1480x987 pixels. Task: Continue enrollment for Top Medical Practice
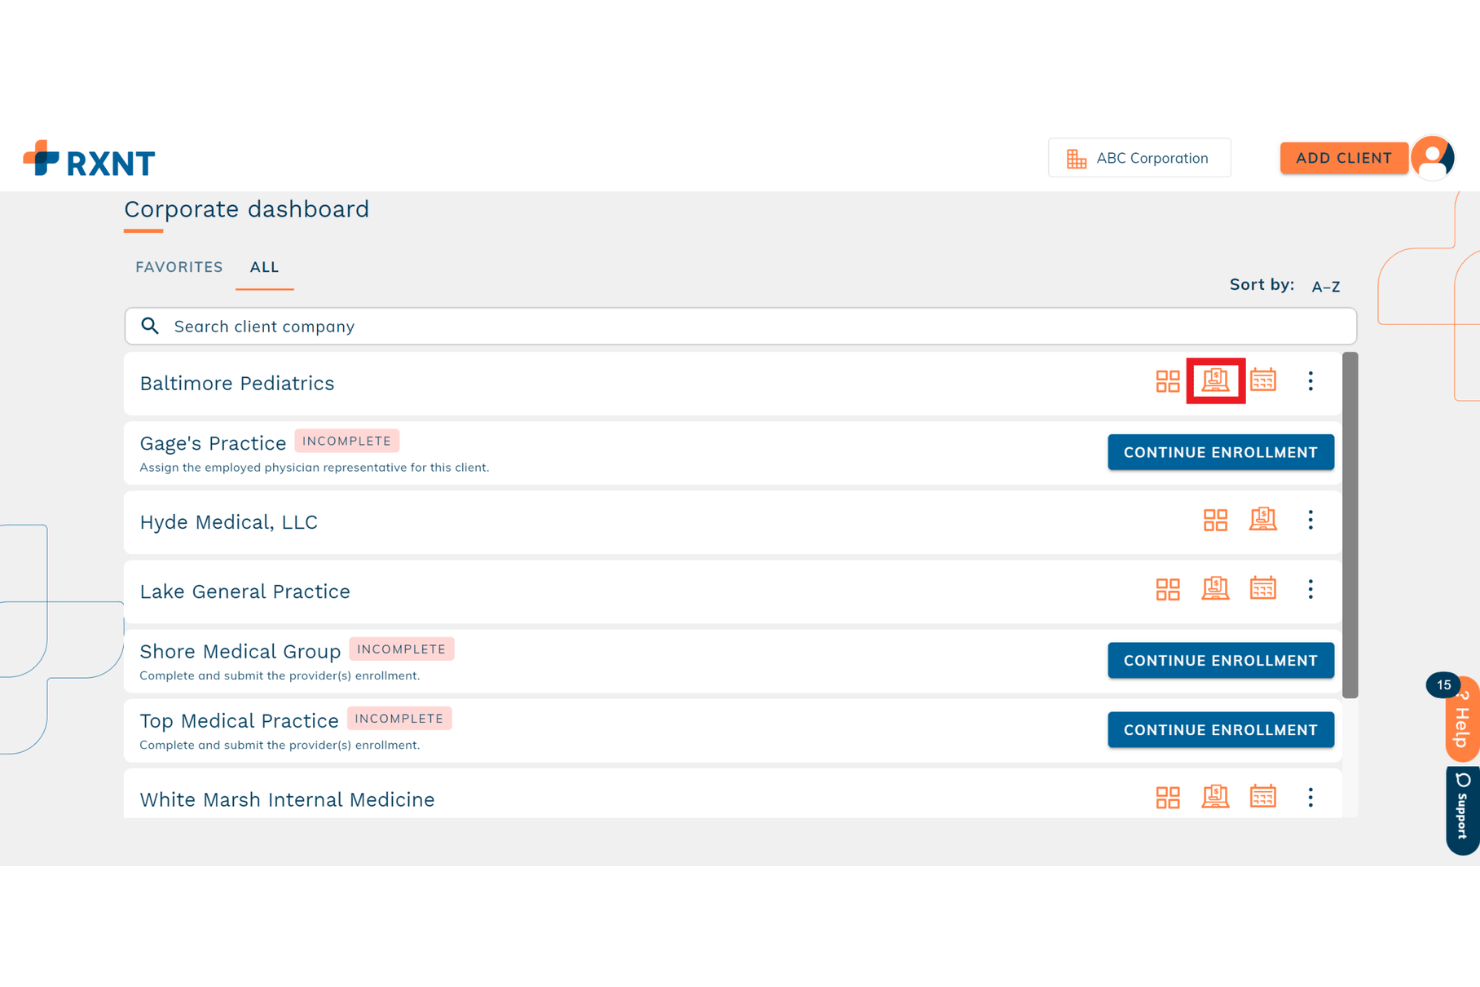coord(1220,730)
